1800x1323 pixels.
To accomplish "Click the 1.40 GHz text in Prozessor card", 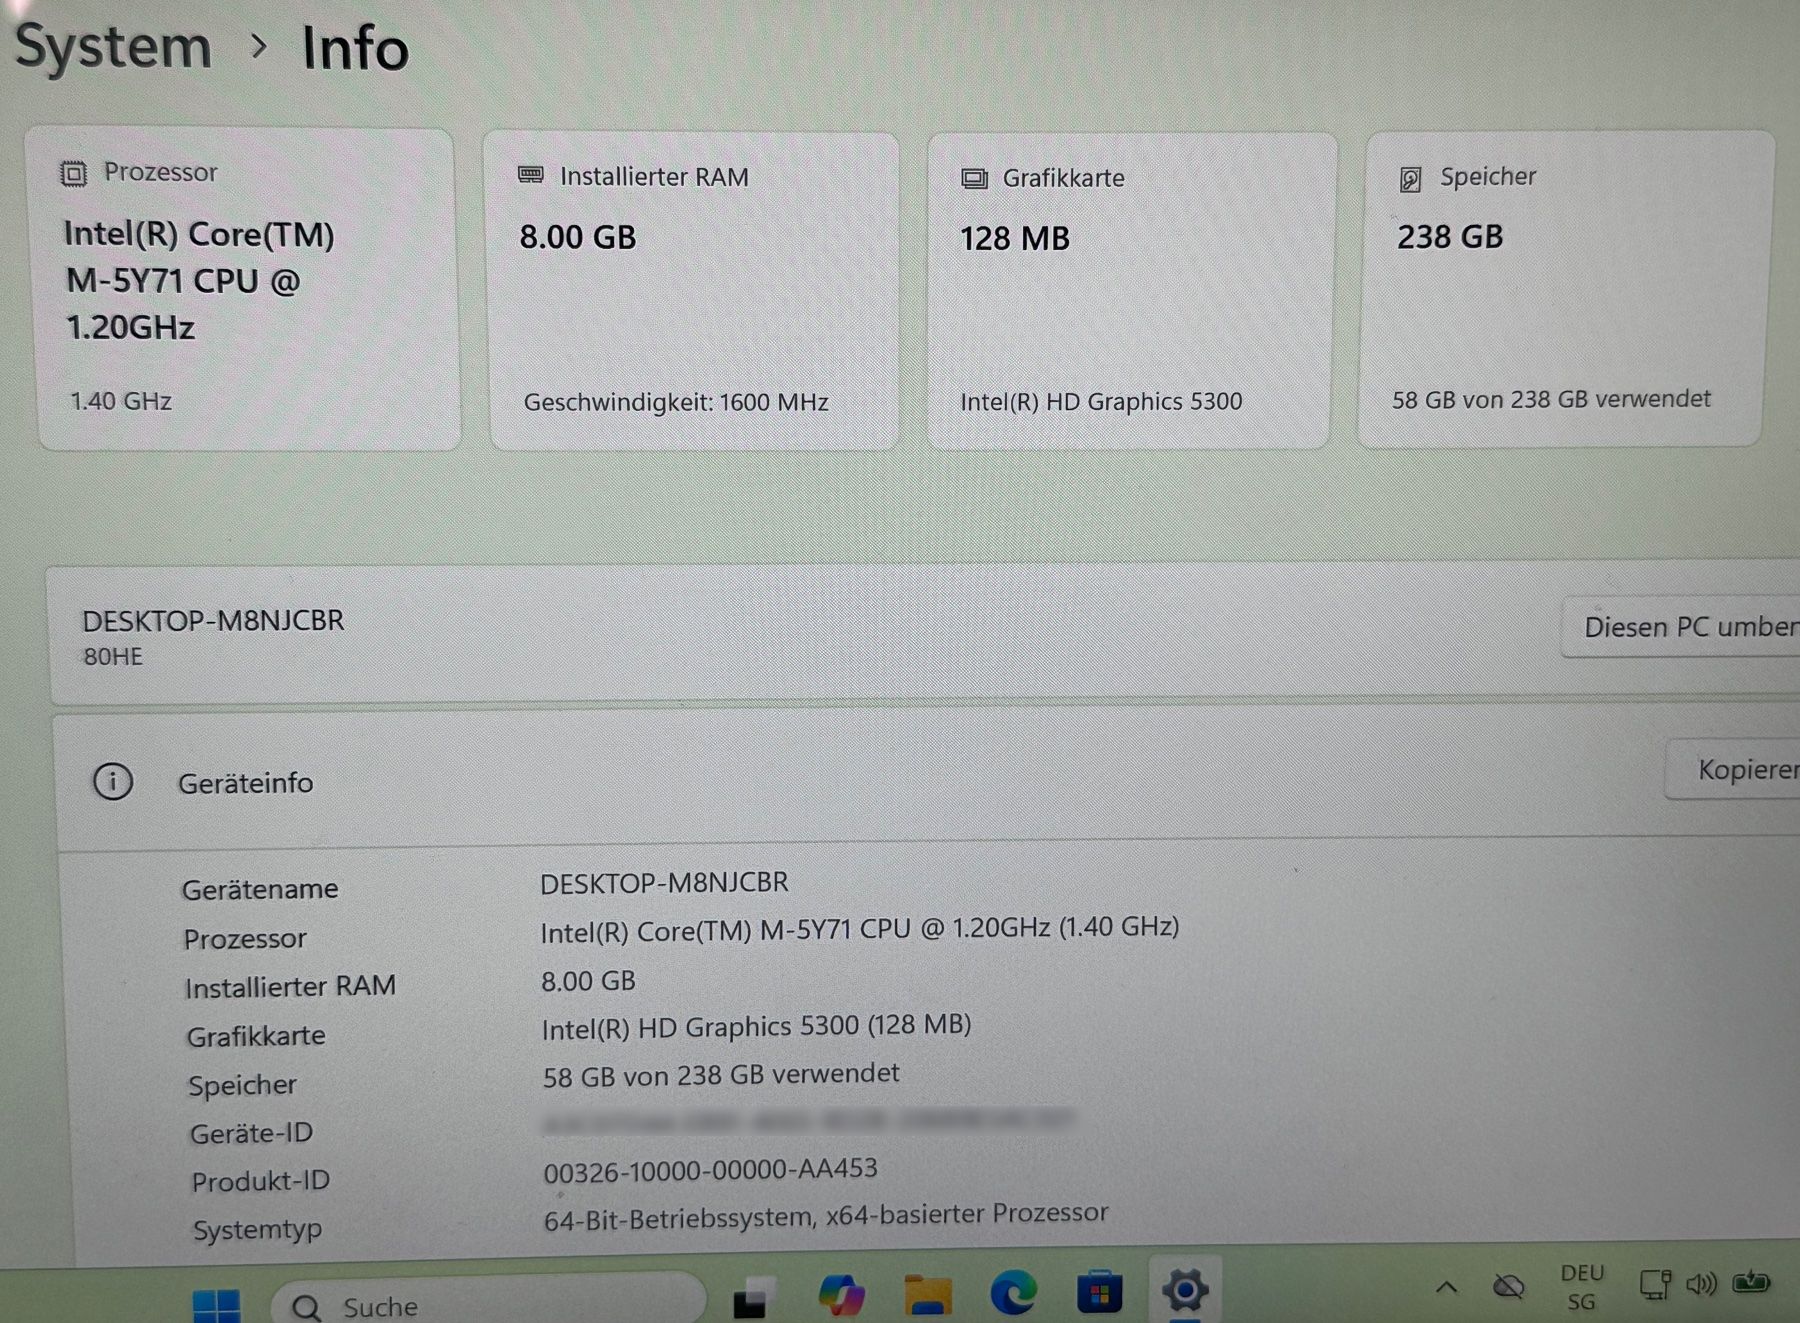I will coord(120,401).
